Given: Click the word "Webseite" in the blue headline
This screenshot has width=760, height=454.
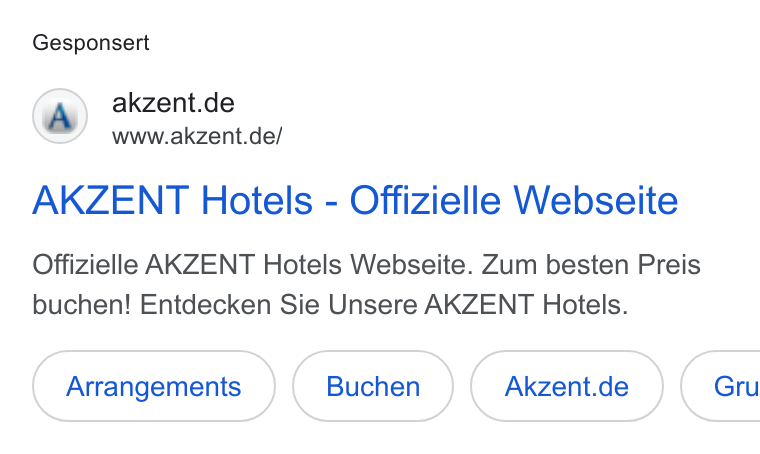Looking at the screenshot, I should (x=596, y=200).
